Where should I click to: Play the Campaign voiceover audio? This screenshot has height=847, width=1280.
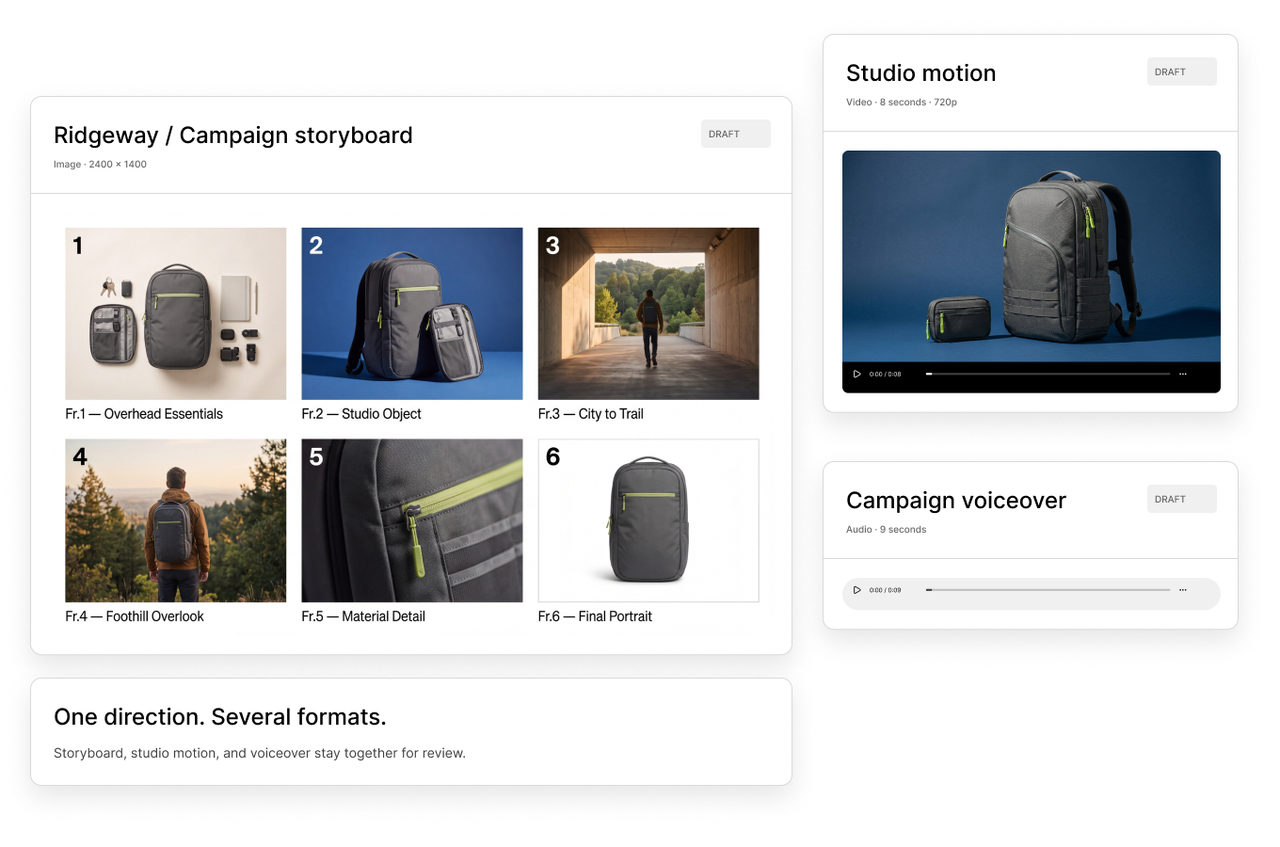tap(857, 590)
